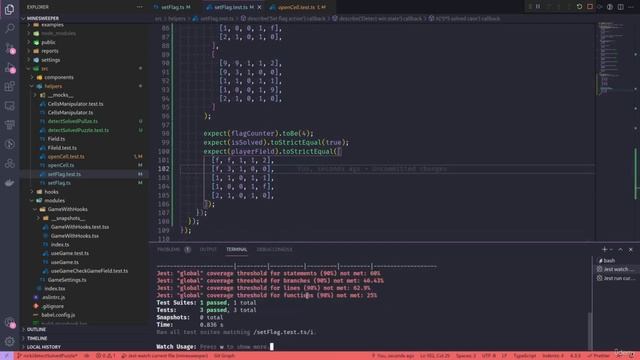Open the Docker view in activity bar
Screen dimensions: 640x360
pos(9,182)
